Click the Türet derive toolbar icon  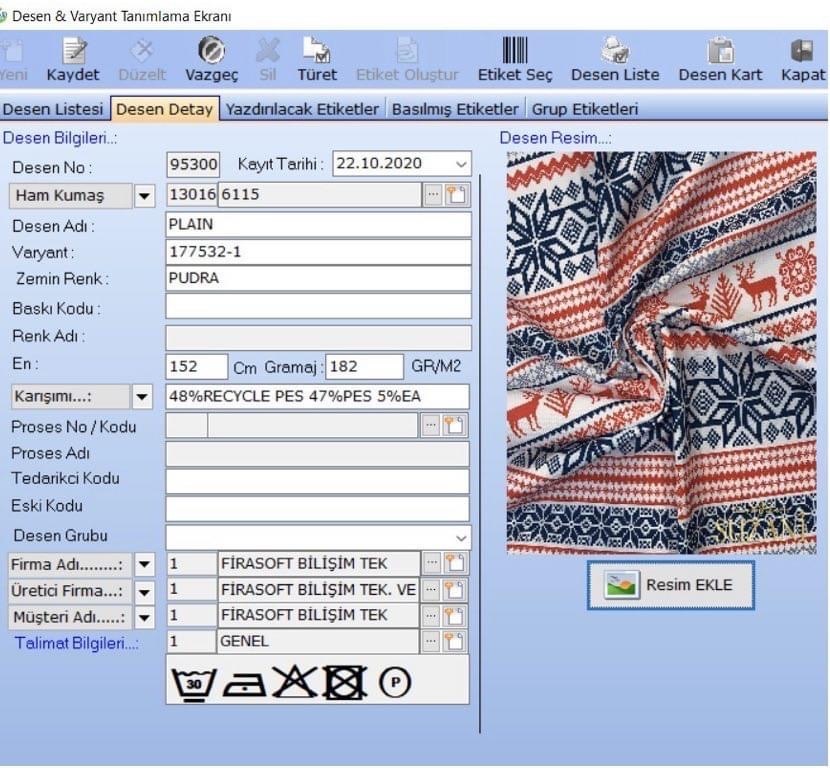[x=317, y=51]
